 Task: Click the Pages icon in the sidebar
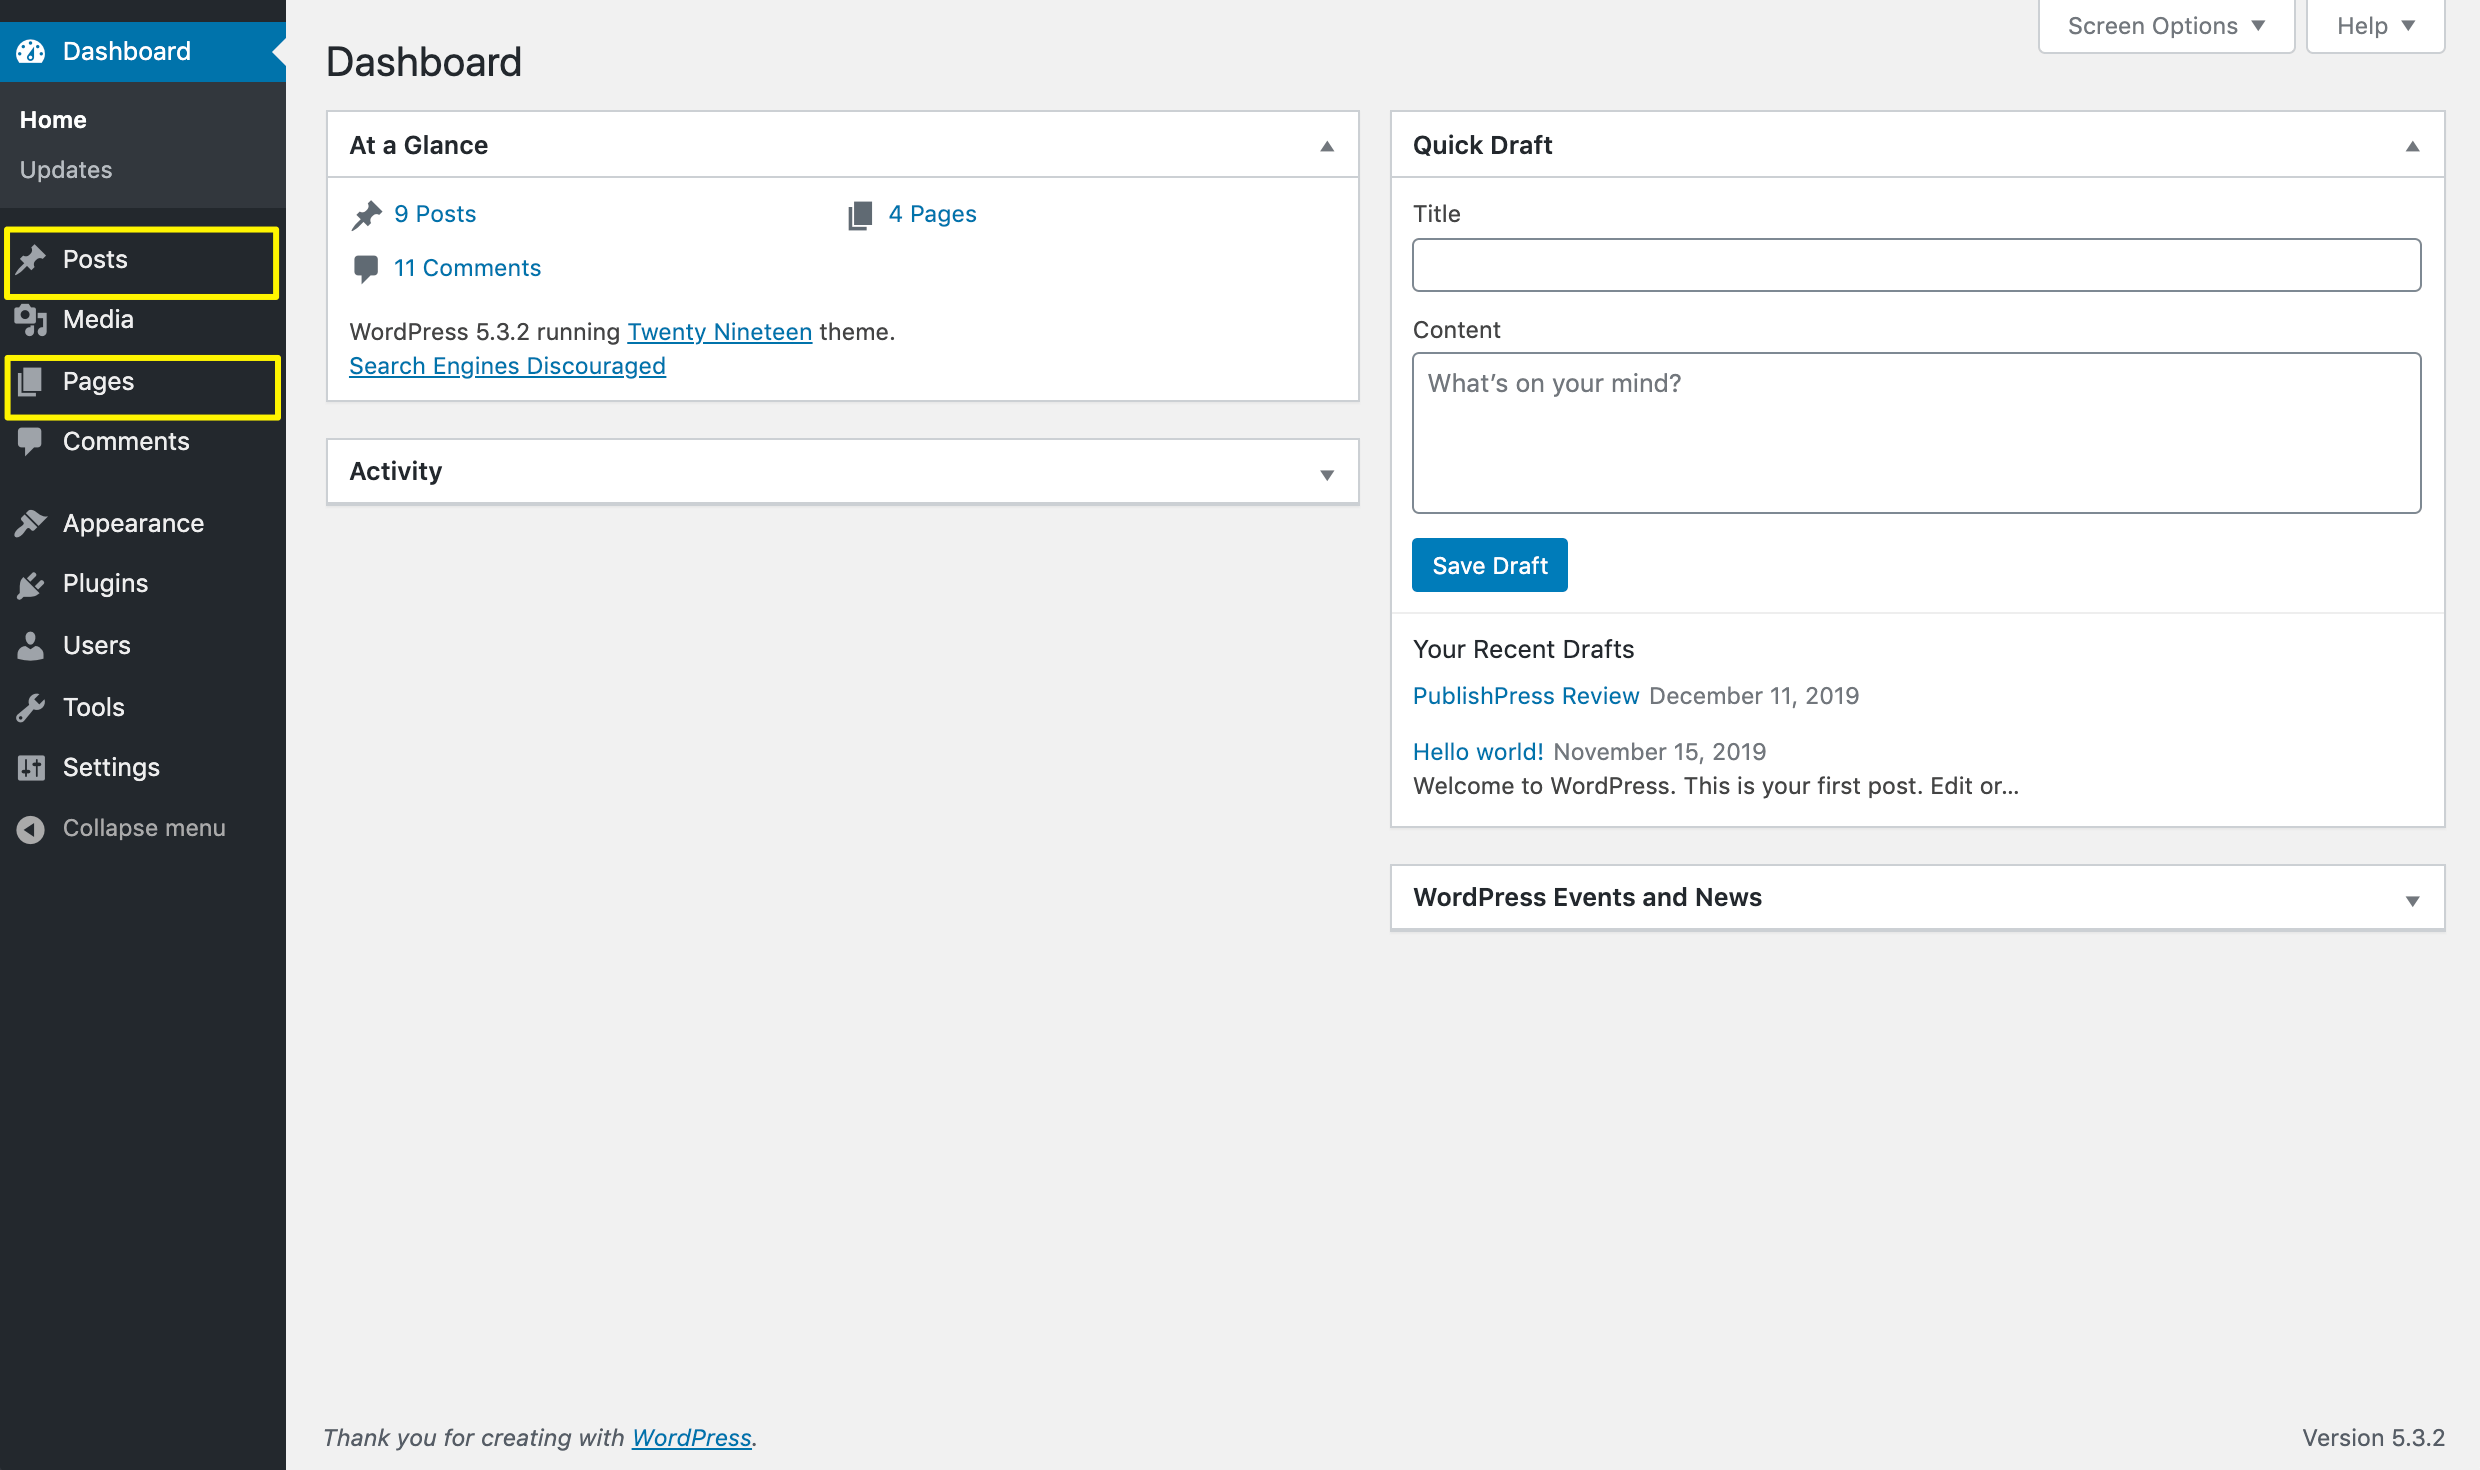(x=31, y=381)
